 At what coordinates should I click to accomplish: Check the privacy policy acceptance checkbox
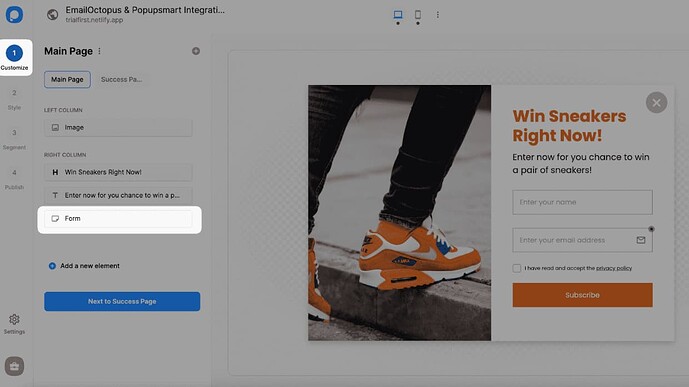[x=517, y=268]
